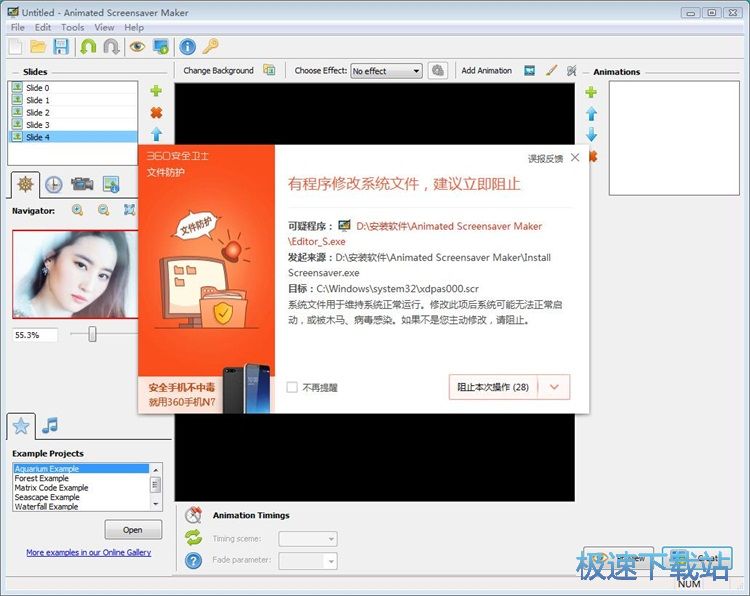Select Slide 4 in the list
The height and width of the screenshot is (596, 750).
pyautogui.click(x=73, y=137)
